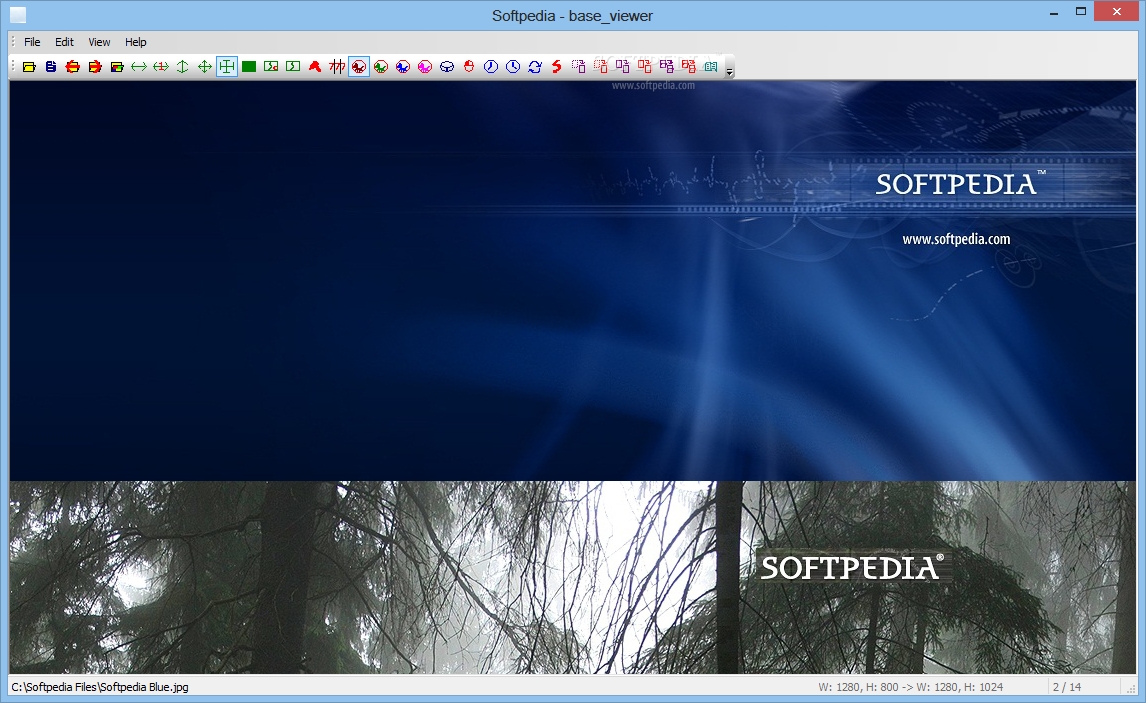Click the solid green rectangle icon
This screenshot has height=703, width=1146.
(249, 66)
